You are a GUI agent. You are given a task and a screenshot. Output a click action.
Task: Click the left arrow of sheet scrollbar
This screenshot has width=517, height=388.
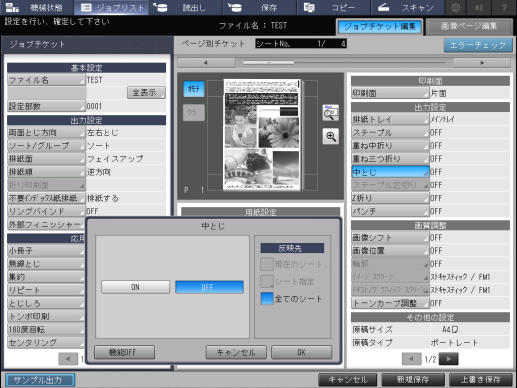pyautogui.click(x=206, y=63)
